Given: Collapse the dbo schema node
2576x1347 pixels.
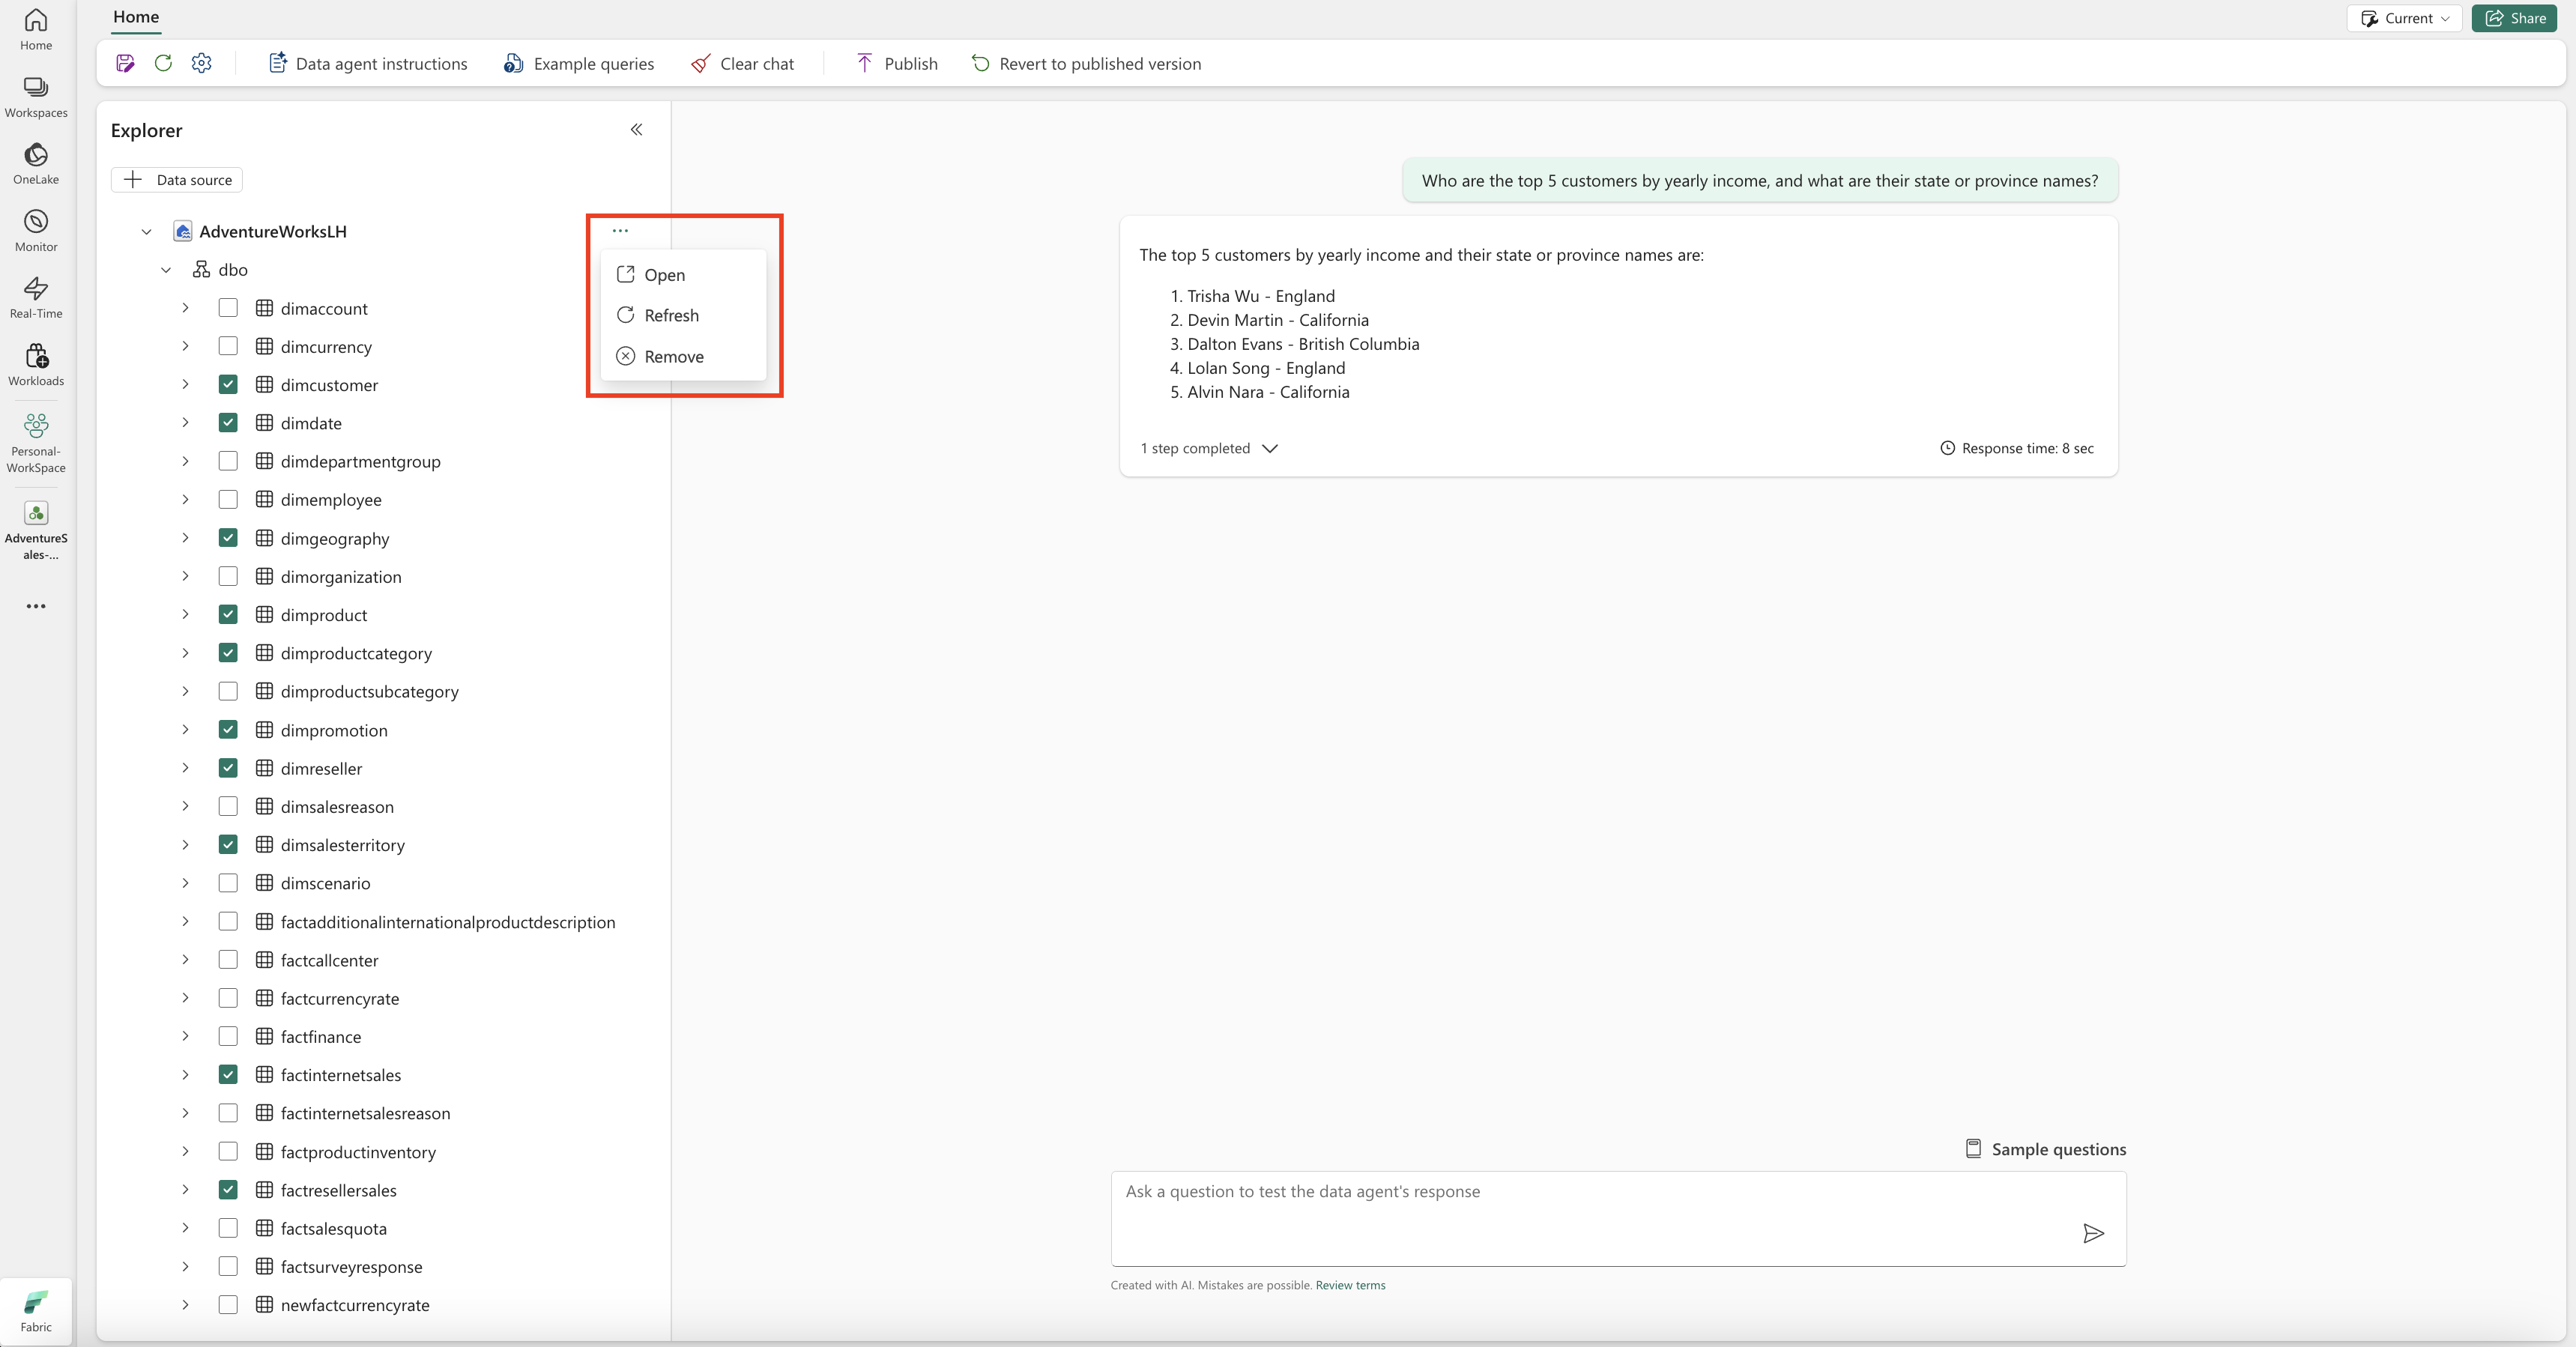Looking at the screenshot, I should [166, 270].
